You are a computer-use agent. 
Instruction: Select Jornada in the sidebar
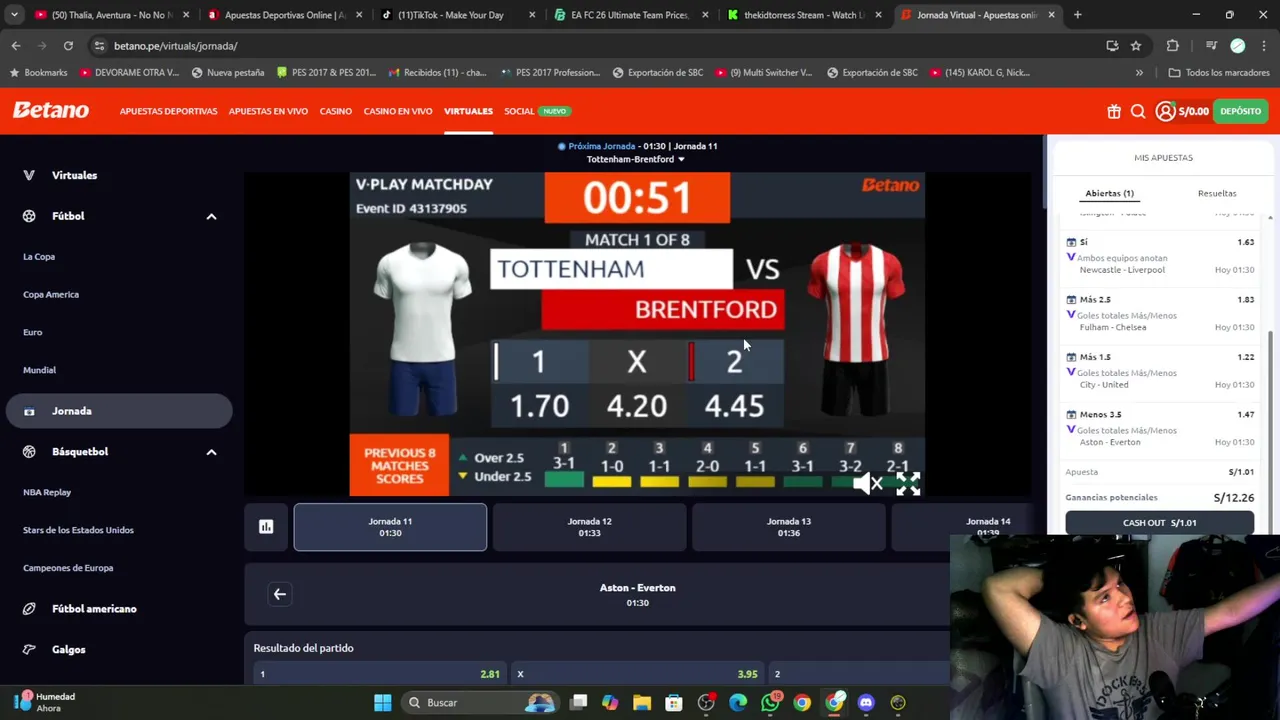tap(119, 411)
